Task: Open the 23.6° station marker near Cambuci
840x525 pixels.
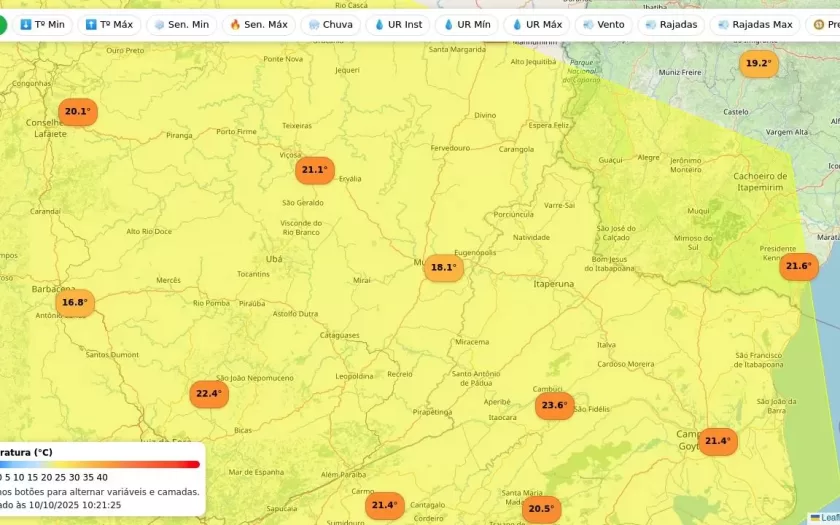Action: 554,406
